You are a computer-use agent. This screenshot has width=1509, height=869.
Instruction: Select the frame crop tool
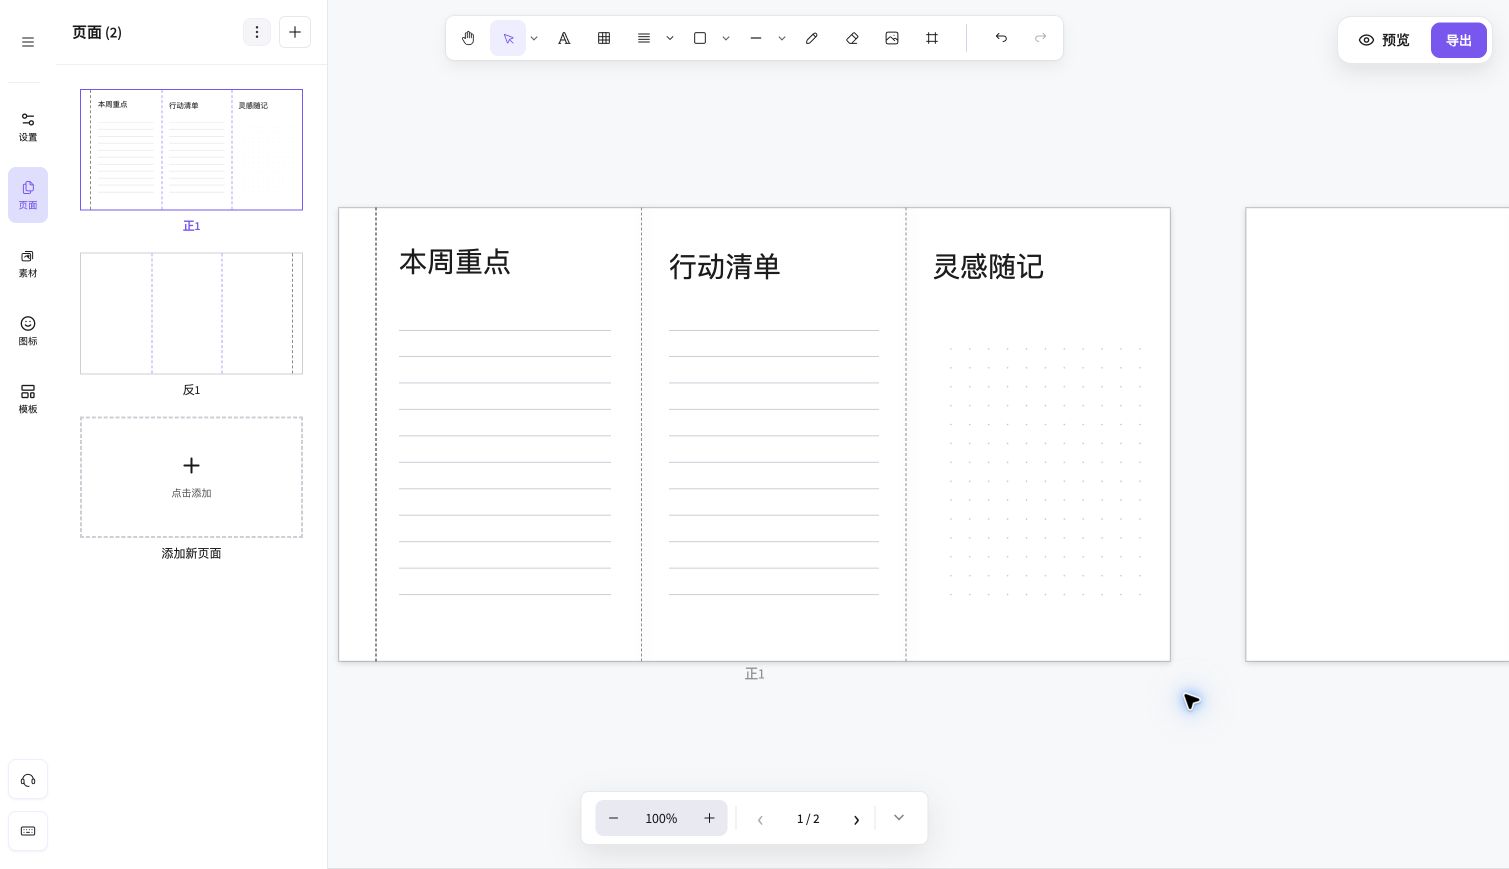click(932, 38)
